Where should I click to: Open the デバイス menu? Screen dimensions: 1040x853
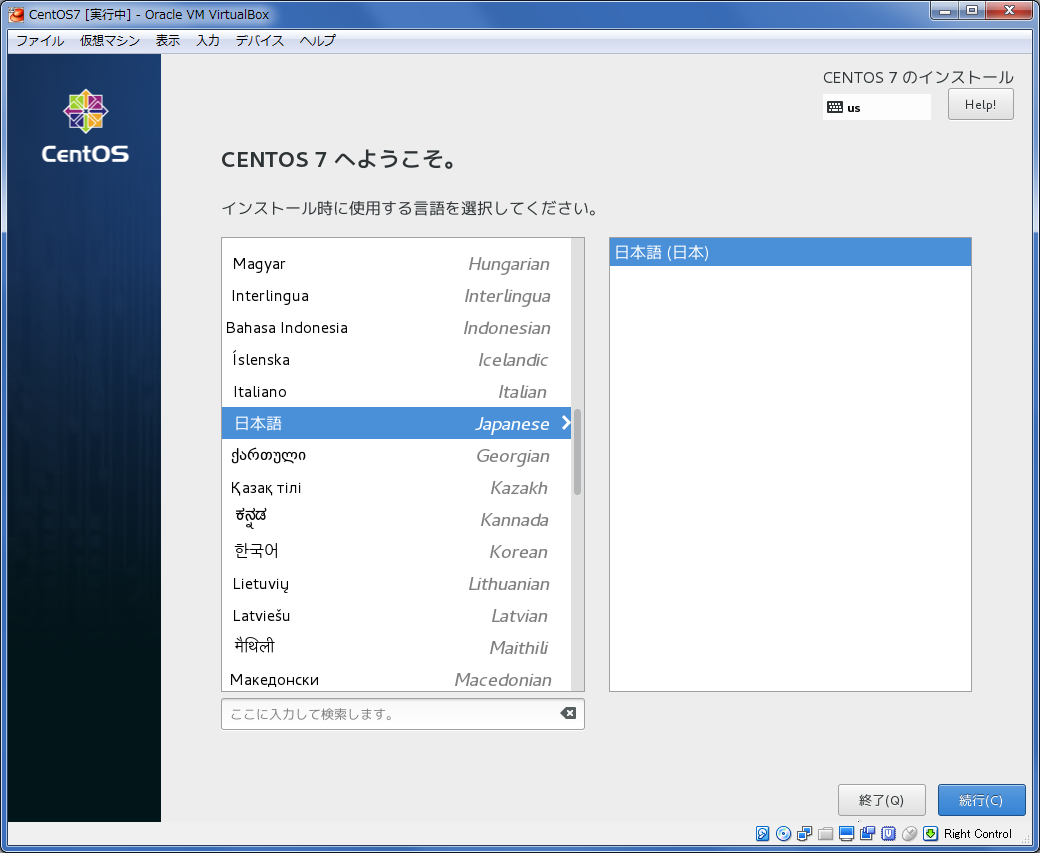click(x=260, y=41)
